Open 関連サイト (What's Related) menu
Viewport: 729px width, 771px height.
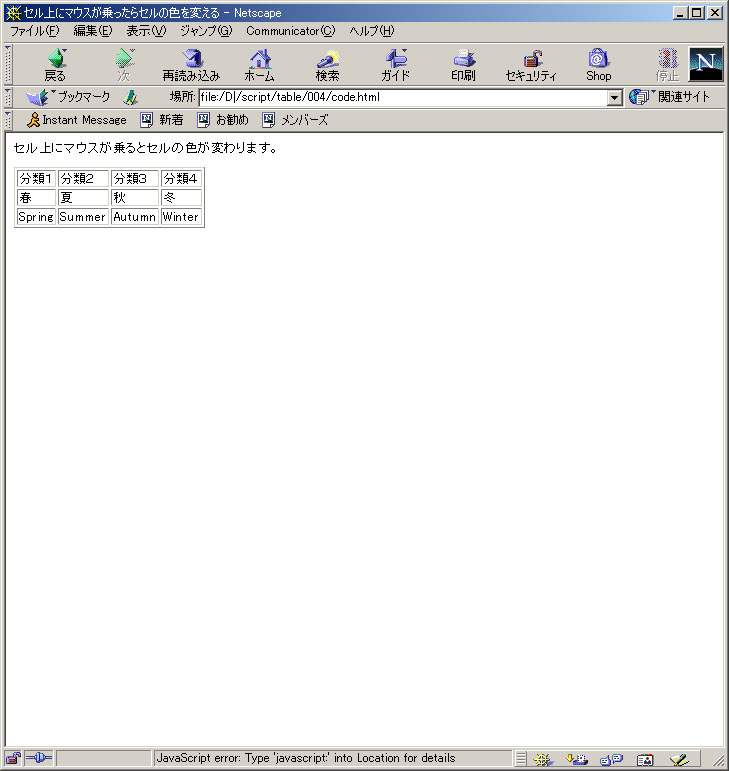(x=670, y=97)
